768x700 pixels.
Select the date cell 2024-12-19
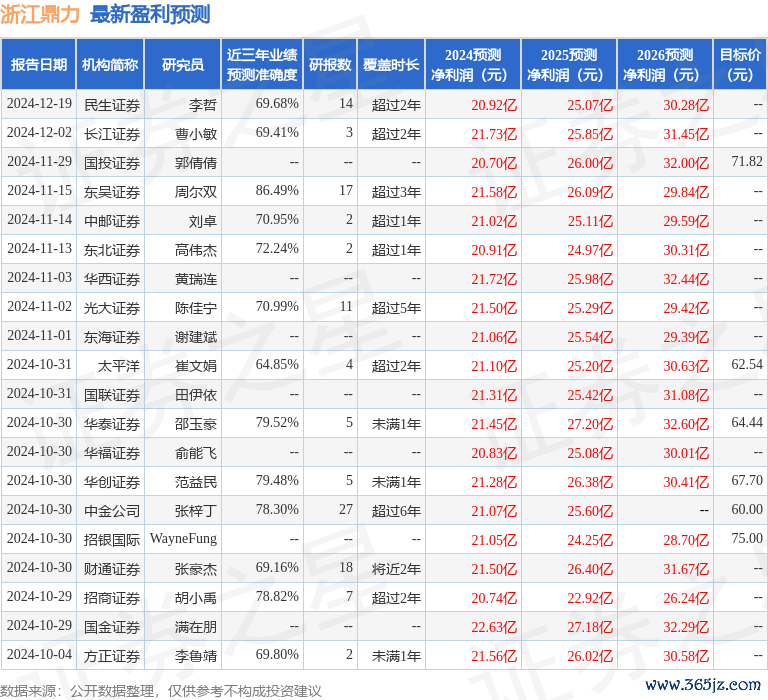39,104
